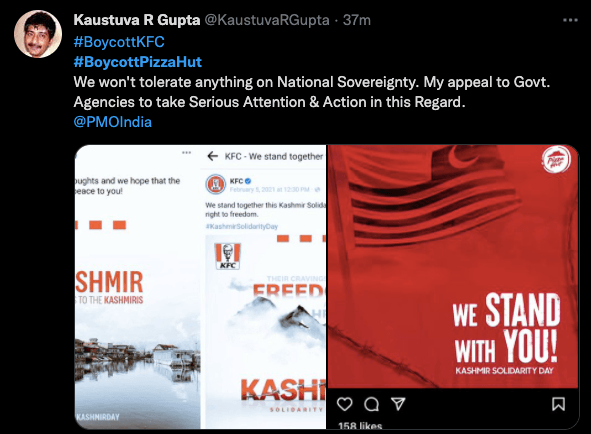The width and height of the screenshot is (591, 434).
Task: Open Kaustuva R Gupta's profile avatar
Action: [x=38, y=34]
